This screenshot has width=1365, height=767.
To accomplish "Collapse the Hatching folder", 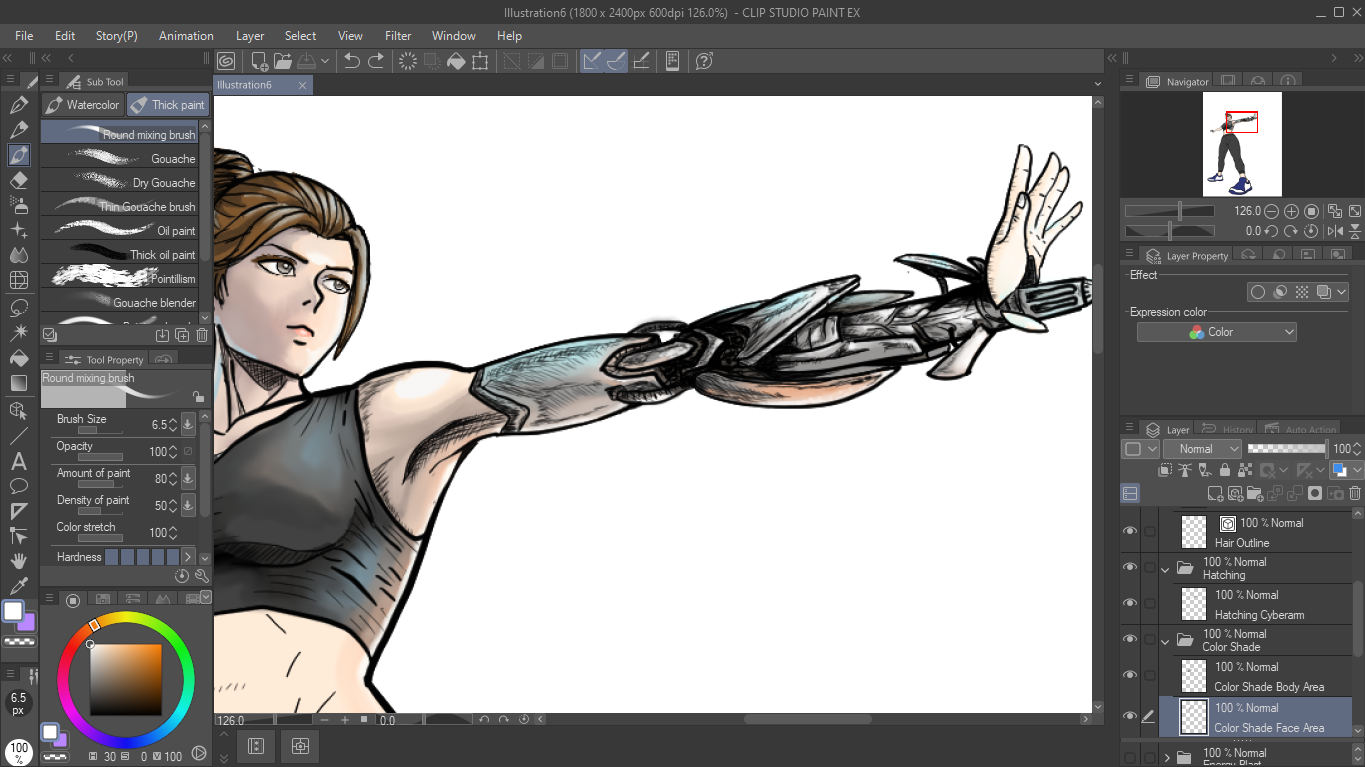I will [1165, 568].
